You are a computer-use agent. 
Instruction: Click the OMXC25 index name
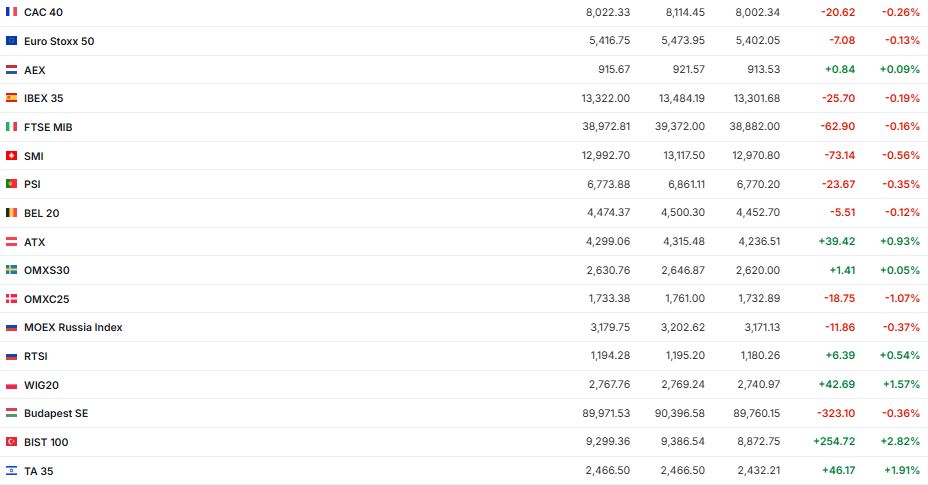point(47,299)
